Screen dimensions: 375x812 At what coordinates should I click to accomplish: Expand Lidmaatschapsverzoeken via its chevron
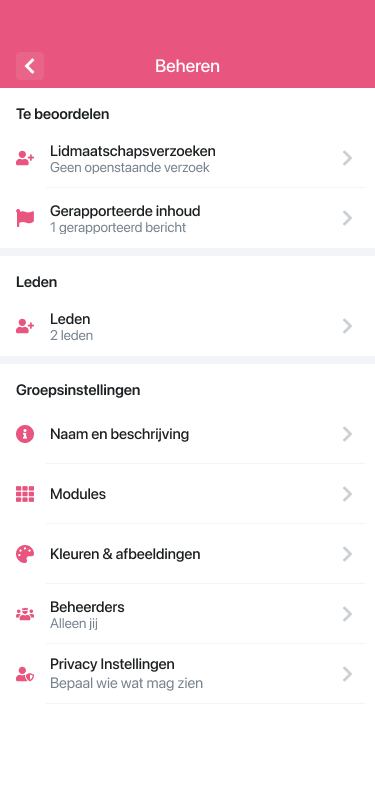[x=348, y=158]
